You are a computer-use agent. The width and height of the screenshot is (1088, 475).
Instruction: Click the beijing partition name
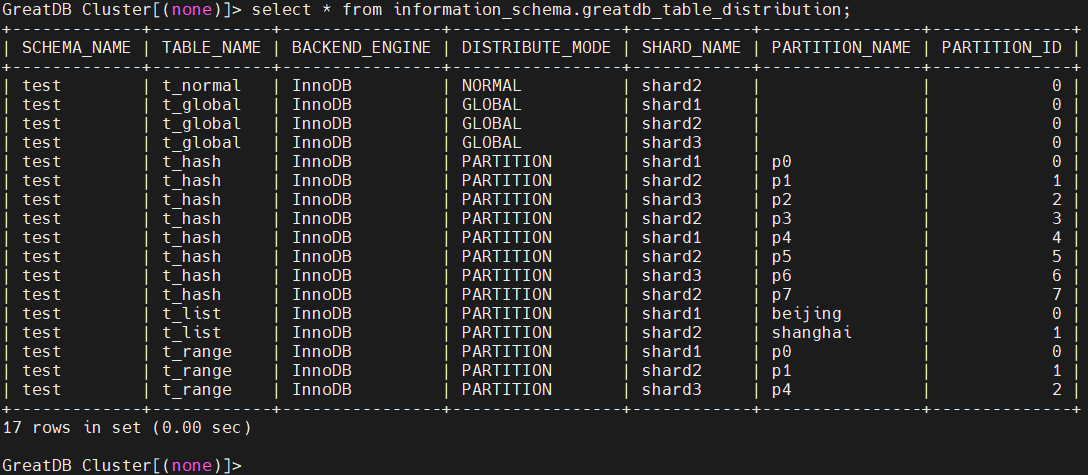pyautogui.click(x=806, y=314)
